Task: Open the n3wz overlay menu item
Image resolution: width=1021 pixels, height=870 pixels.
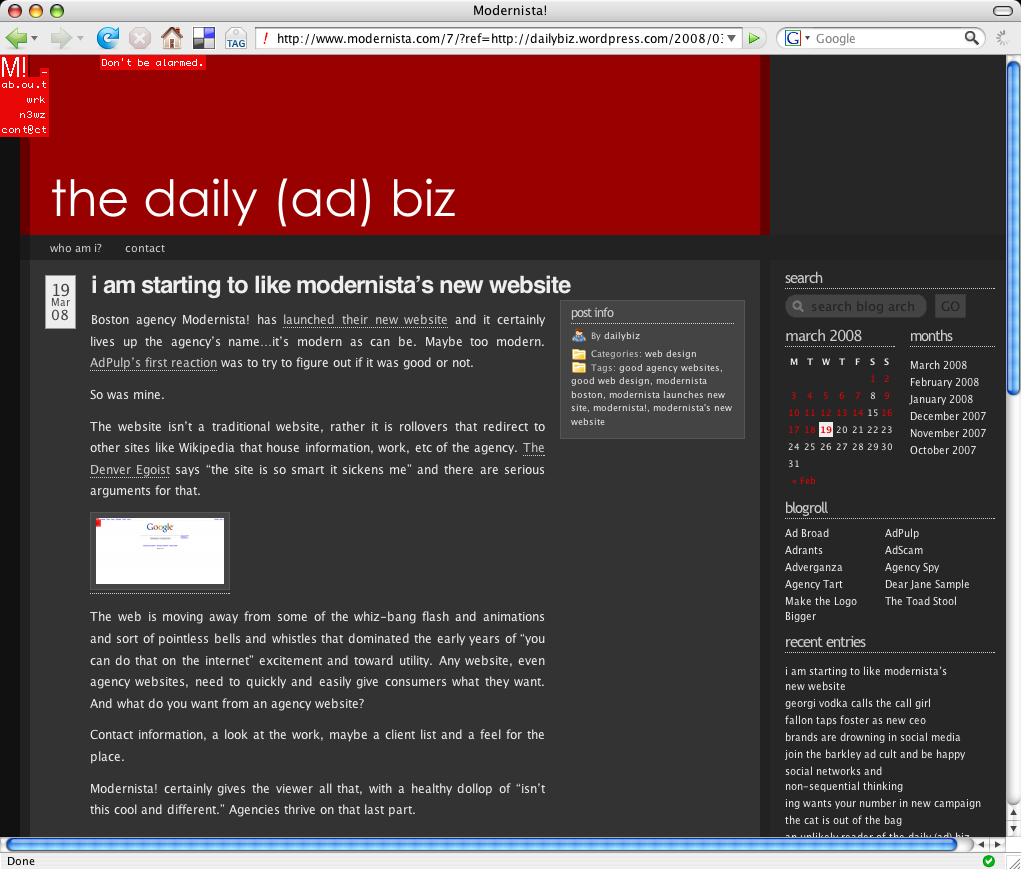Action: tap(33, 115)
